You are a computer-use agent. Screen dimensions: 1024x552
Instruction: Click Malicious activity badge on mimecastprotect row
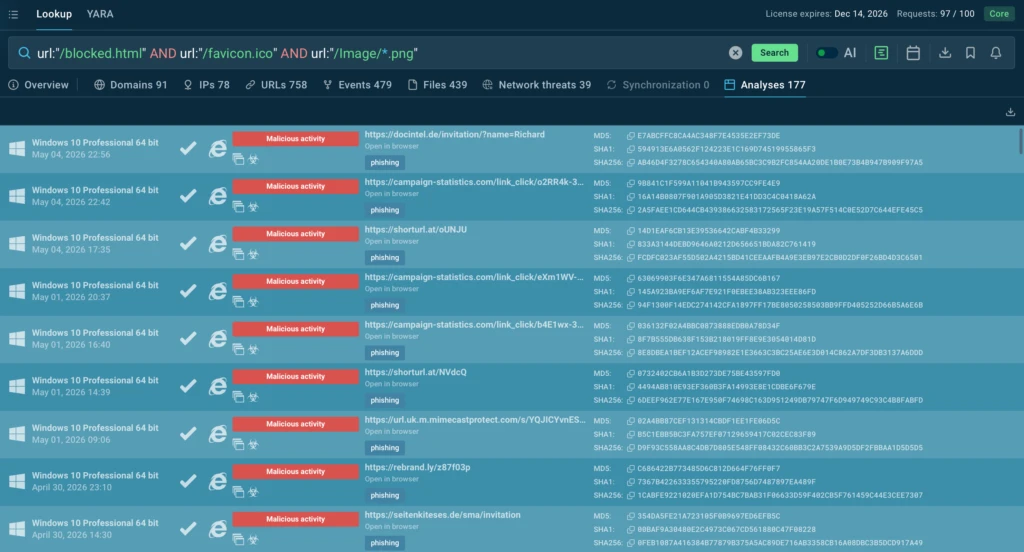(x=295, y=424)
